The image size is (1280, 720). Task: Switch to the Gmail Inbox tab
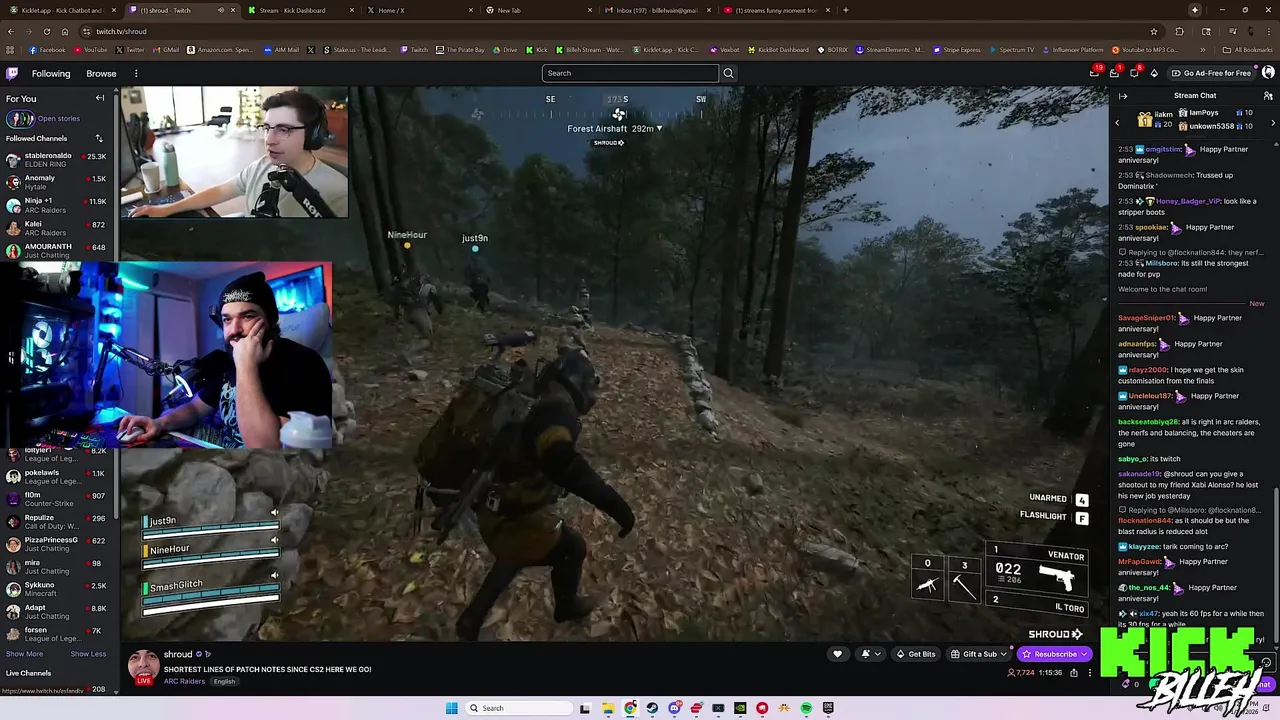pos(658,10)
